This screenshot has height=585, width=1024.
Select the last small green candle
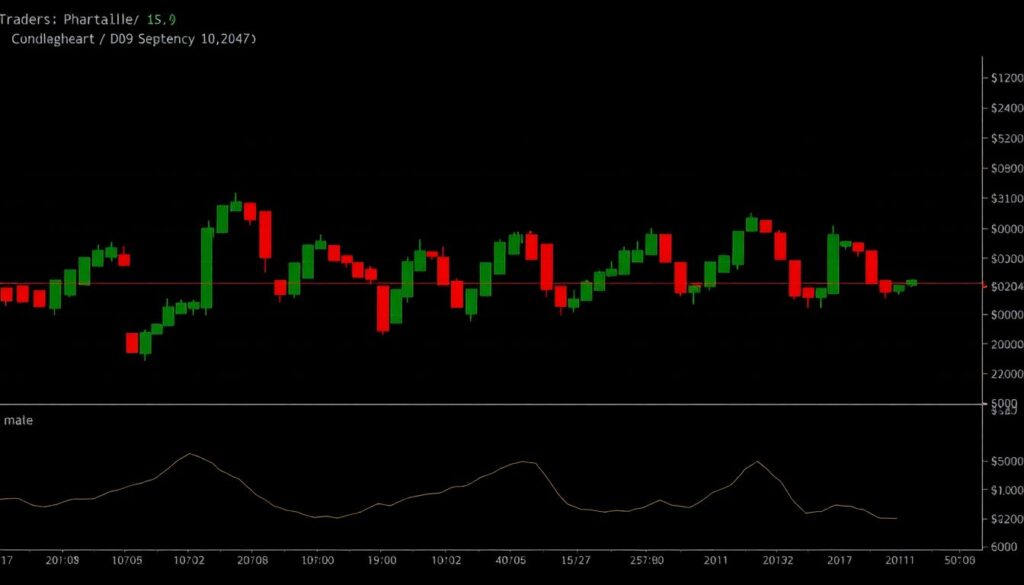click(911, 283)
